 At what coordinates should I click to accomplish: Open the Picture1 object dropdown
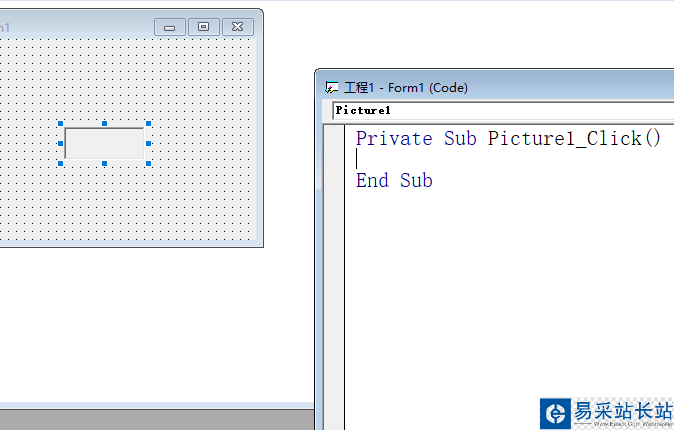tap(500, 110)
